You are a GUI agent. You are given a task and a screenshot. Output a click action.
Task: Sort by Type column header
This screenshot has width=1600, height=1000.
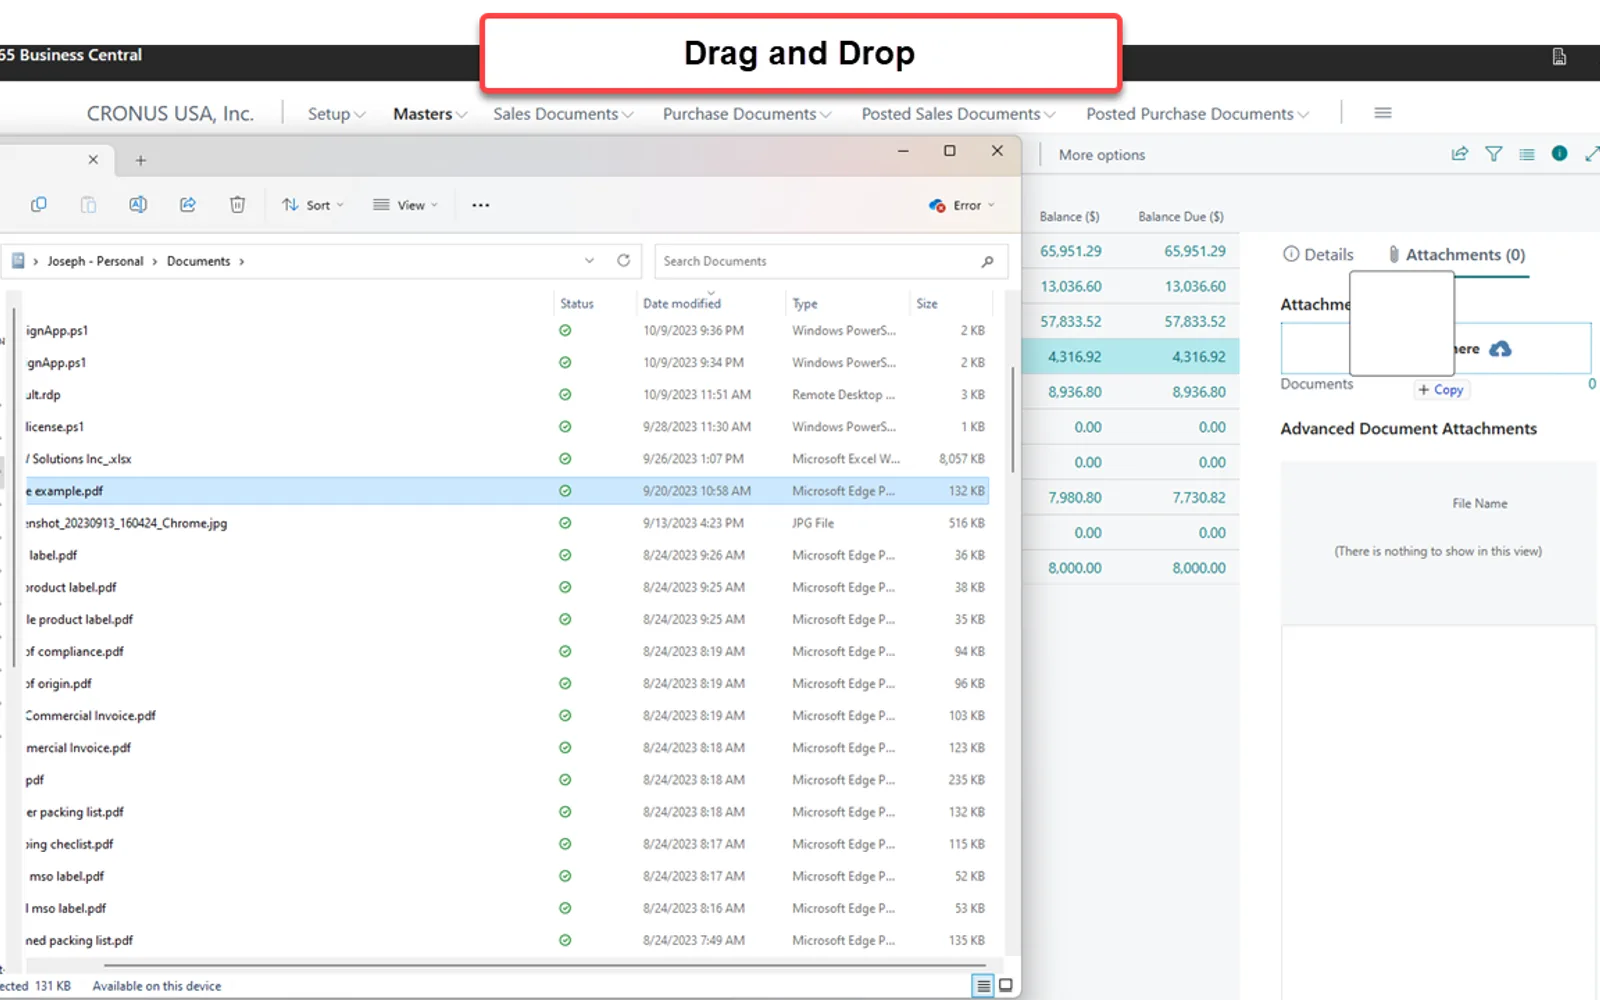[x=805, y=304]
